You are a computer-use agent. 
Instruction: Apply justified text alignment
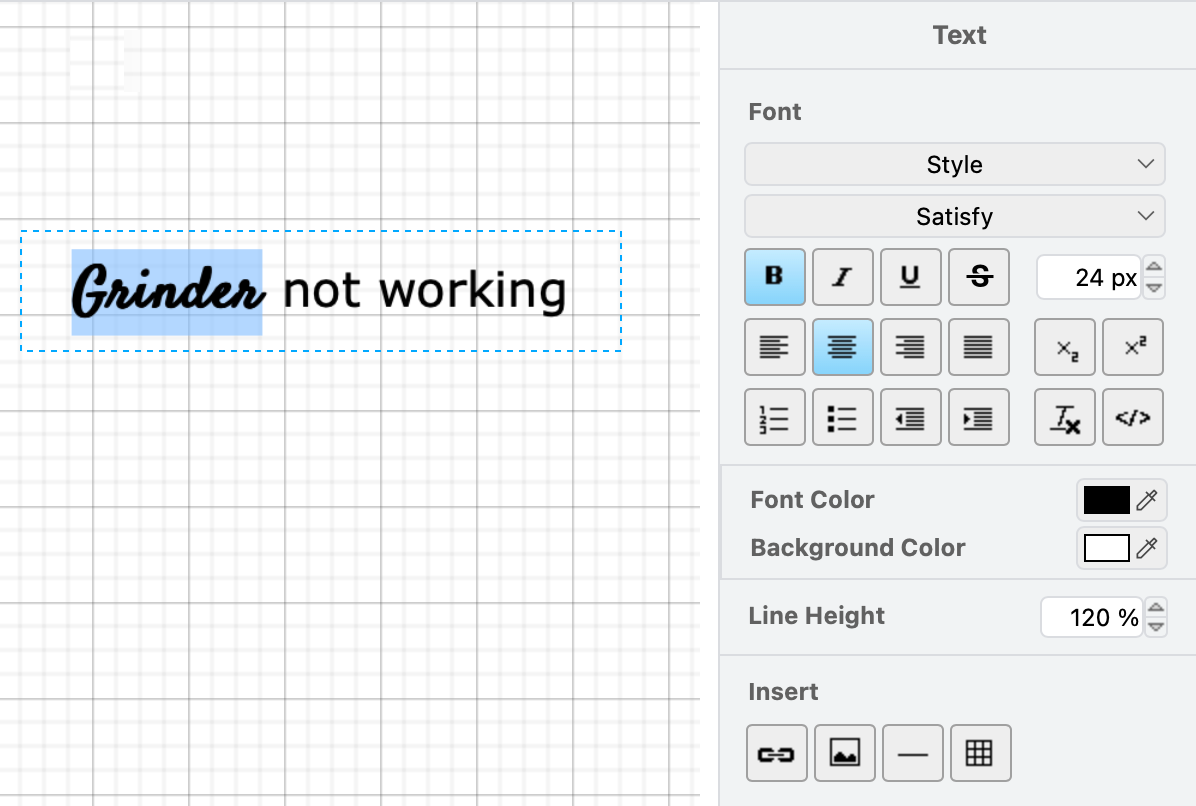(978, 347)
